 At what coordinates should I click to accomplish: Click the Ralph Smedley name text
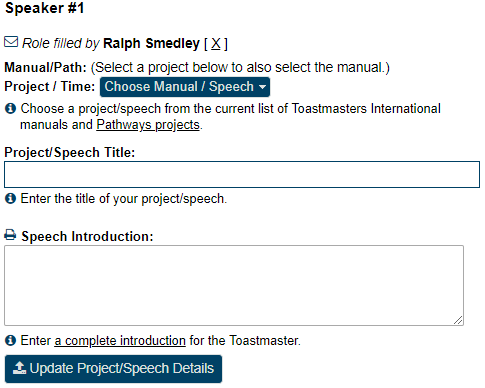(151, 43)
